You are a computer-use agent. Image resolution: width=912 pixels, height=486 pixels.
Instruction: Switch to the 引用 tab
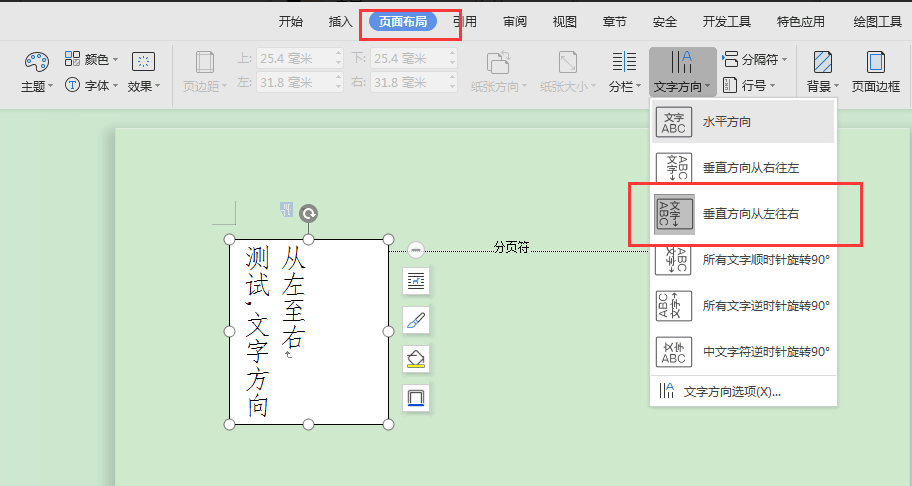tap(465, 22)
